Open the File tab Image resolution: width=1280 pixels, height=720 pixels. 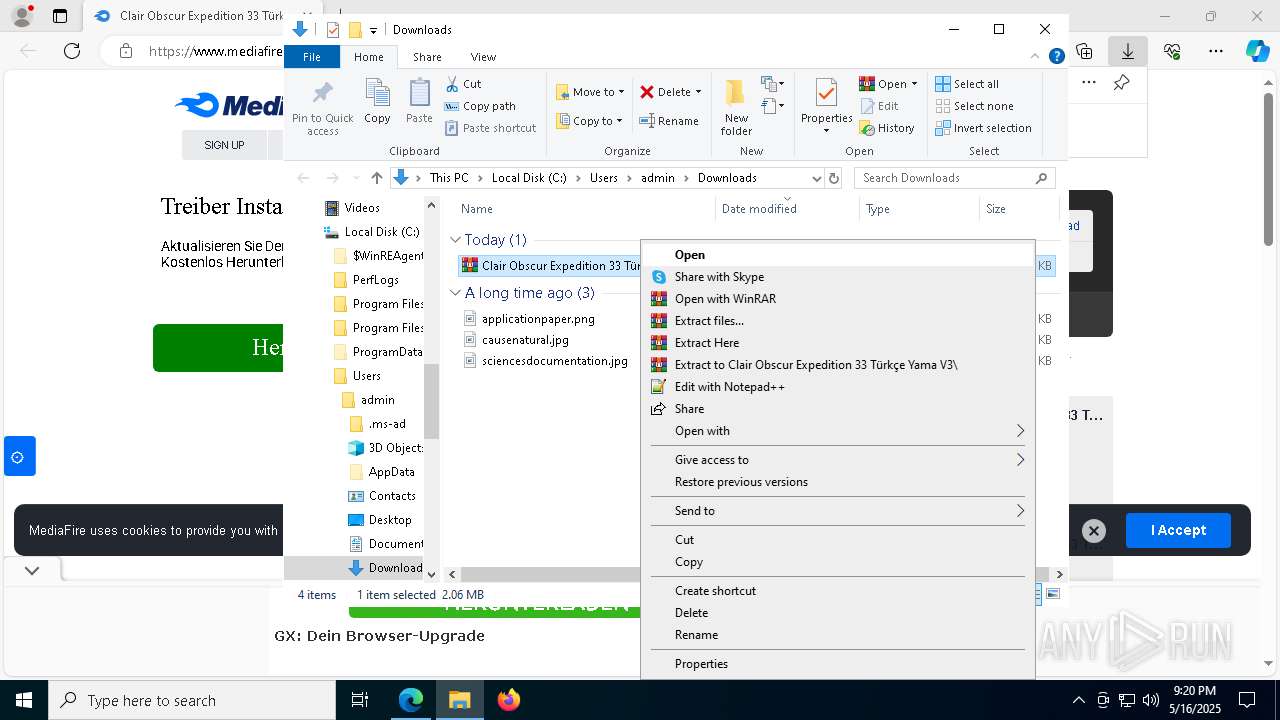pos(312,57)
